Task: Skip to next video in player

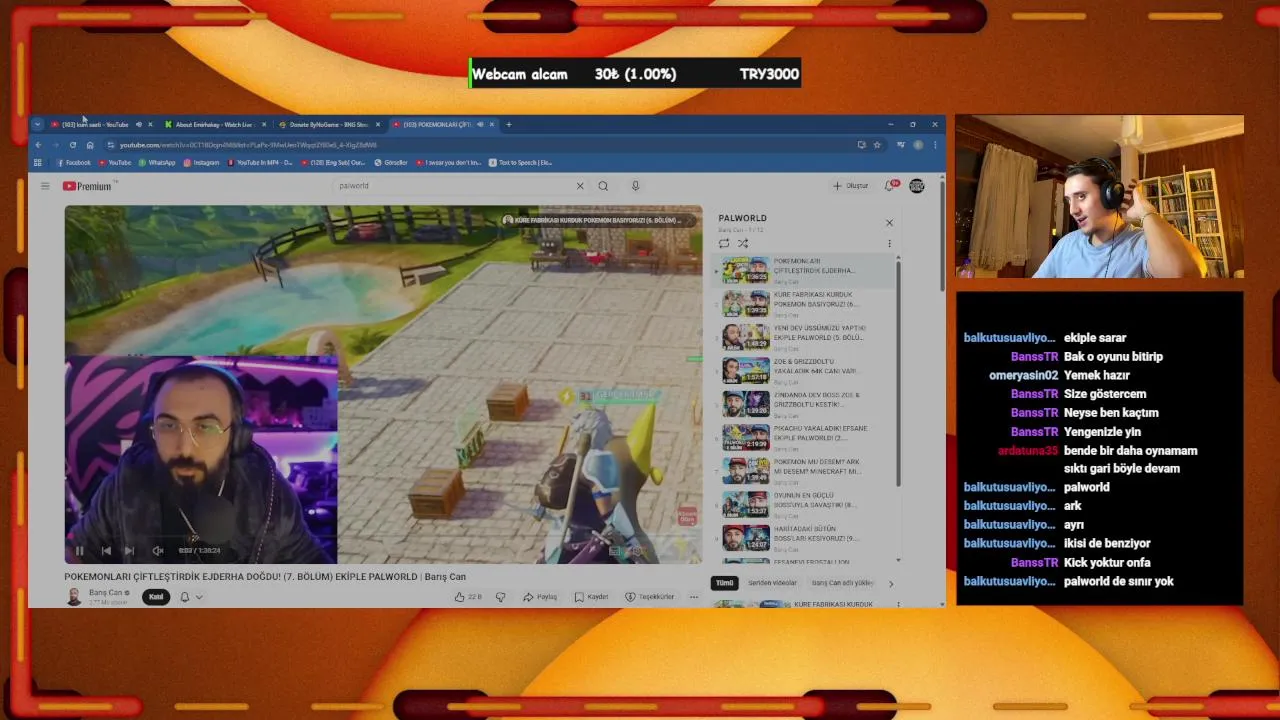Action: click(x=129, y=550)
